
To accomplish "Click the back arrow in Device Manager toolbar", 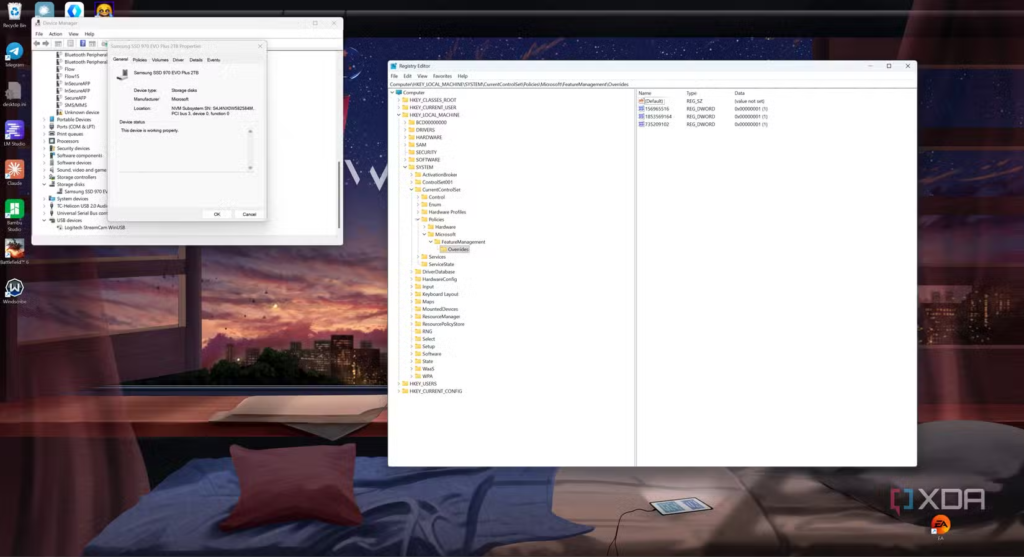I will 39,43.
